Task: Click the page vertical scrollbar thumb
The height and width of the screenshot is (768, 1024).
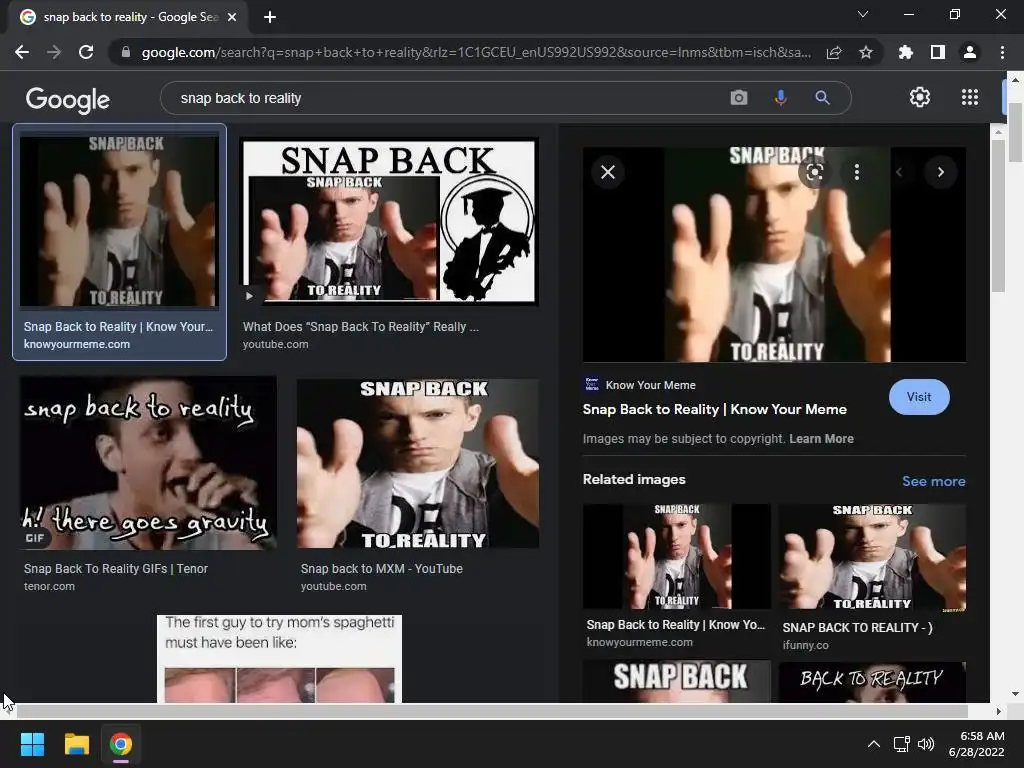Action: point(1016,133)
